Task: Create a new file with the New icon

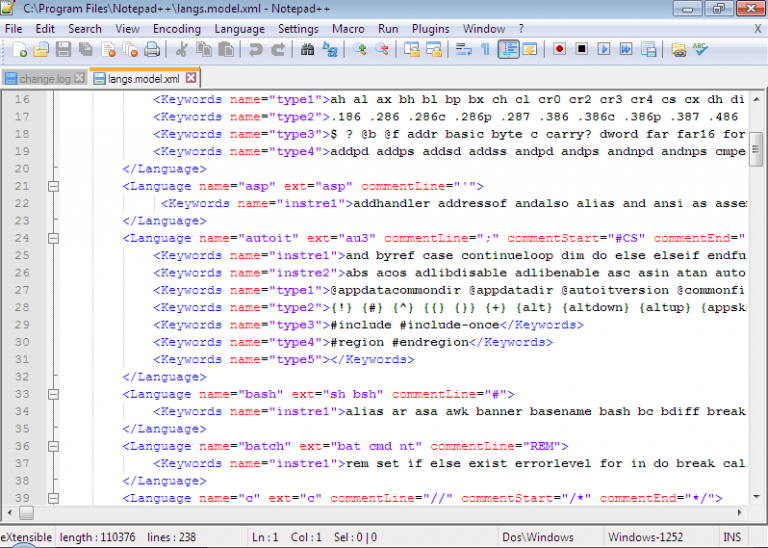Action: click(19, 49)
